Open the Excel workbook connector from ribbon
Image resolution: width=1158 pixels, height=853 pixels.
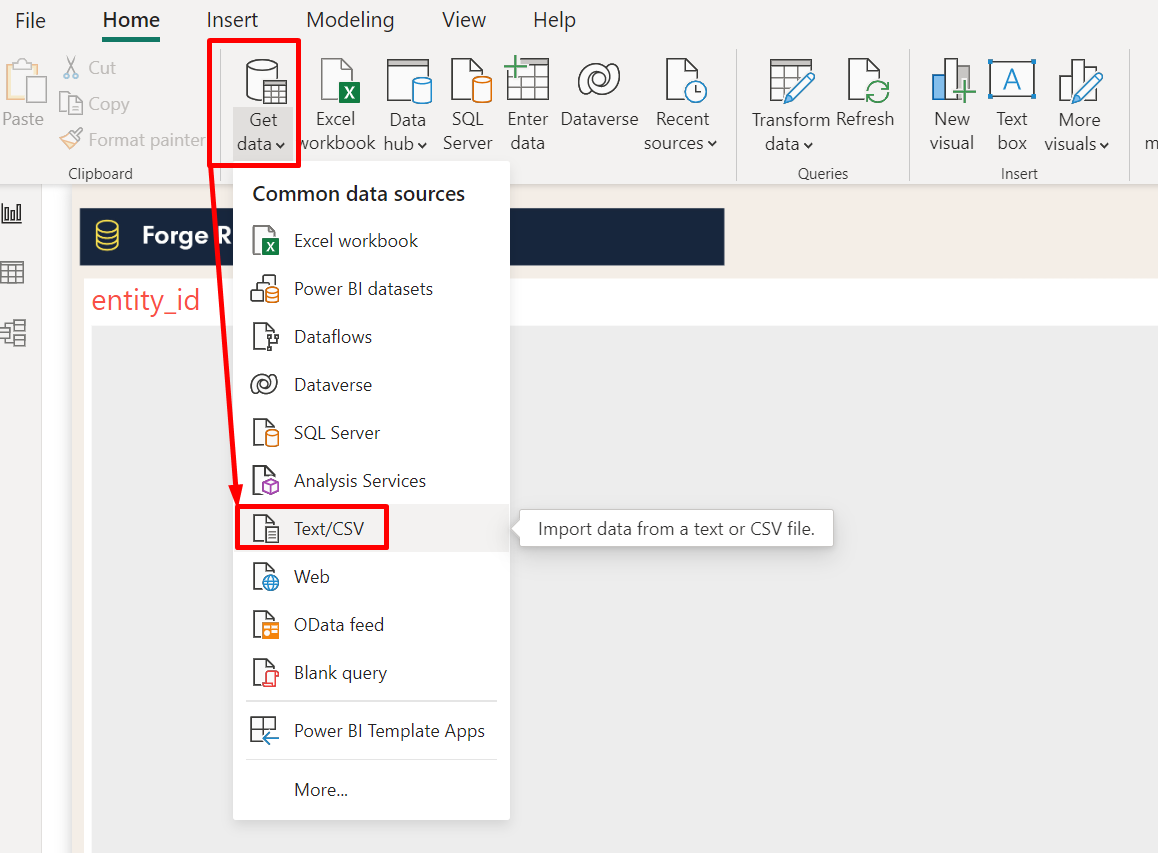tap(336, 100)
